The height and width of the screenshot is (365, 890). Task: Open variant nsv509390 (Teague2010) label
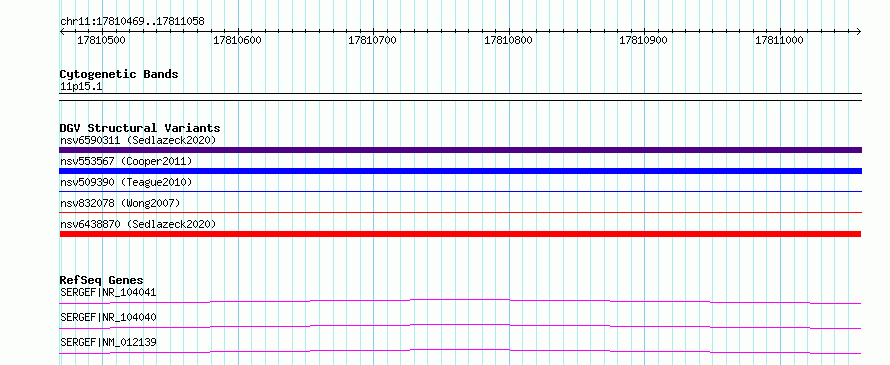coord(126,182)
